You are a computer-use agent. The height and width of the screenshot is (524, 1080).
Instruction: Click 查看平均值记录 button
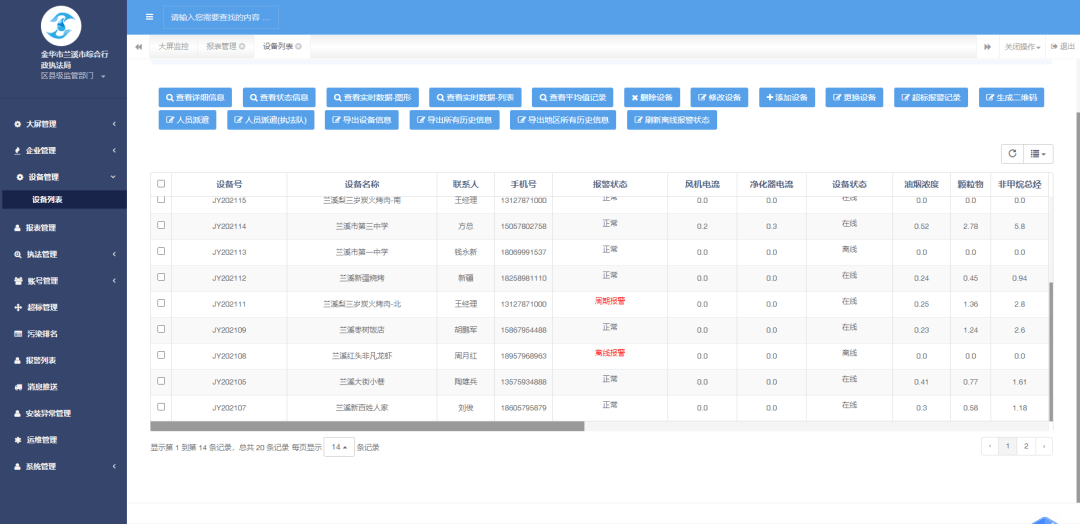572,97
